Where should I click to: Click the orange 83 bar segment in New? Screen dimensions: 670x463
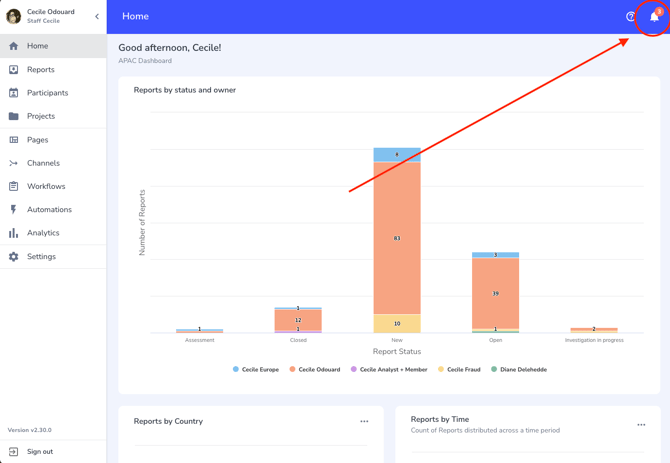point(397,238)
